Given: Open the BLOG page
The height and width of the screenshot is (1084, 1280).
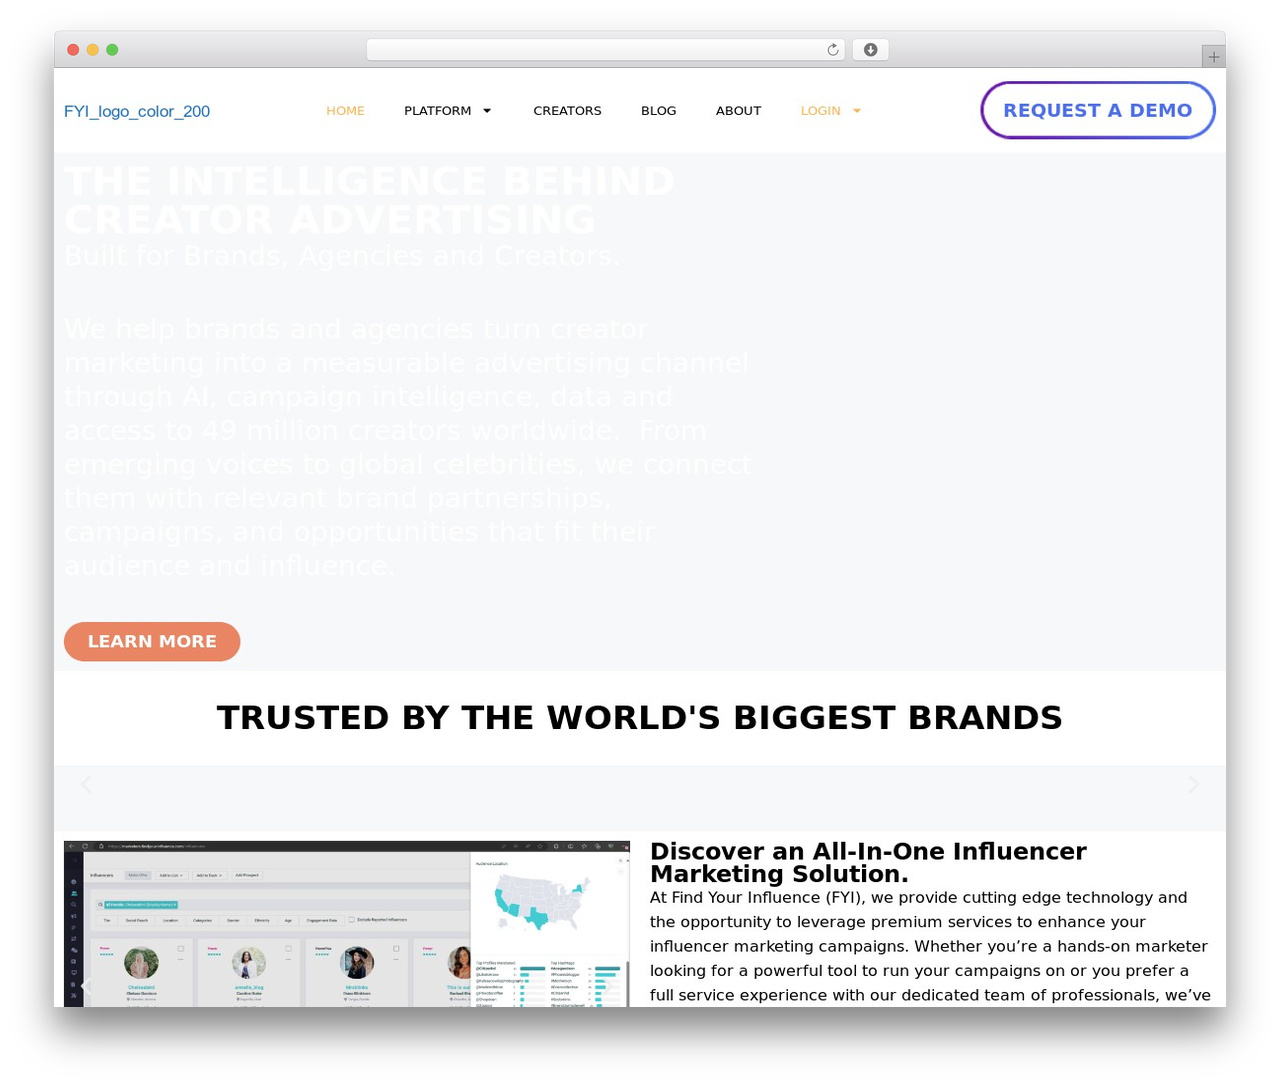Looking at the screenshot, I should click(658, 111).
